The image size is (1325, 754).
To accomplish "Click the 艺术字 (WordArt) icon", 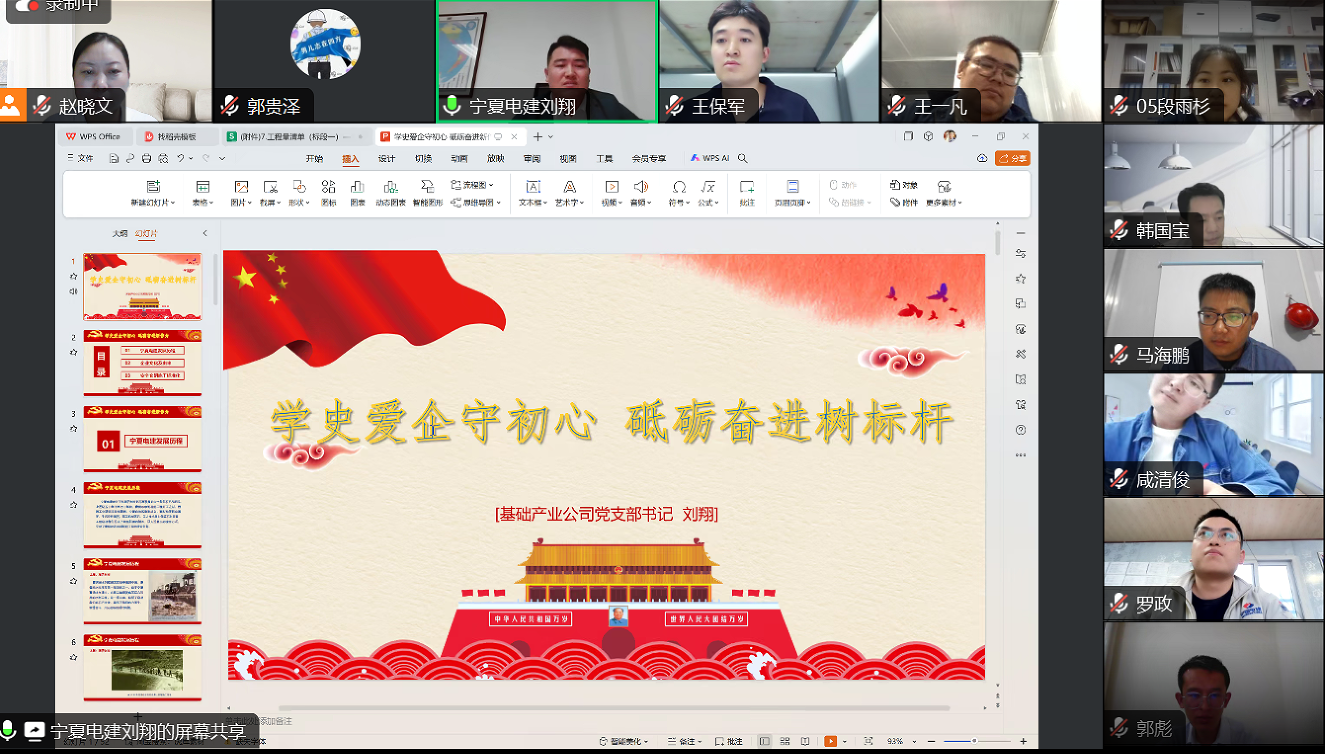I will click(569, 187).
